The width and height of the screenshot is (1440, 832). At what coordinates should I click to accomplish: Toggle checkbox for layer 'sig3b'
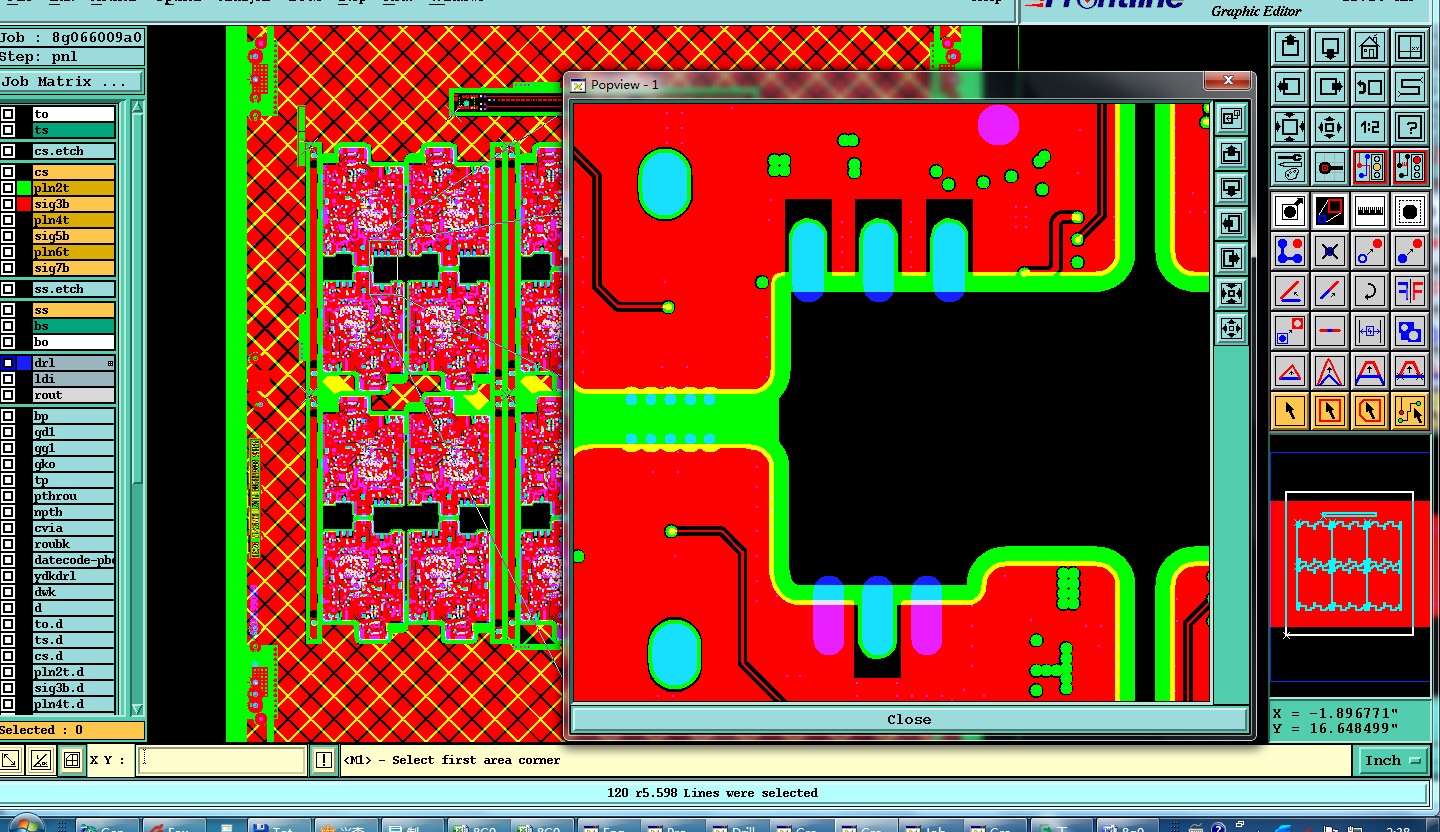pos(8,204)
